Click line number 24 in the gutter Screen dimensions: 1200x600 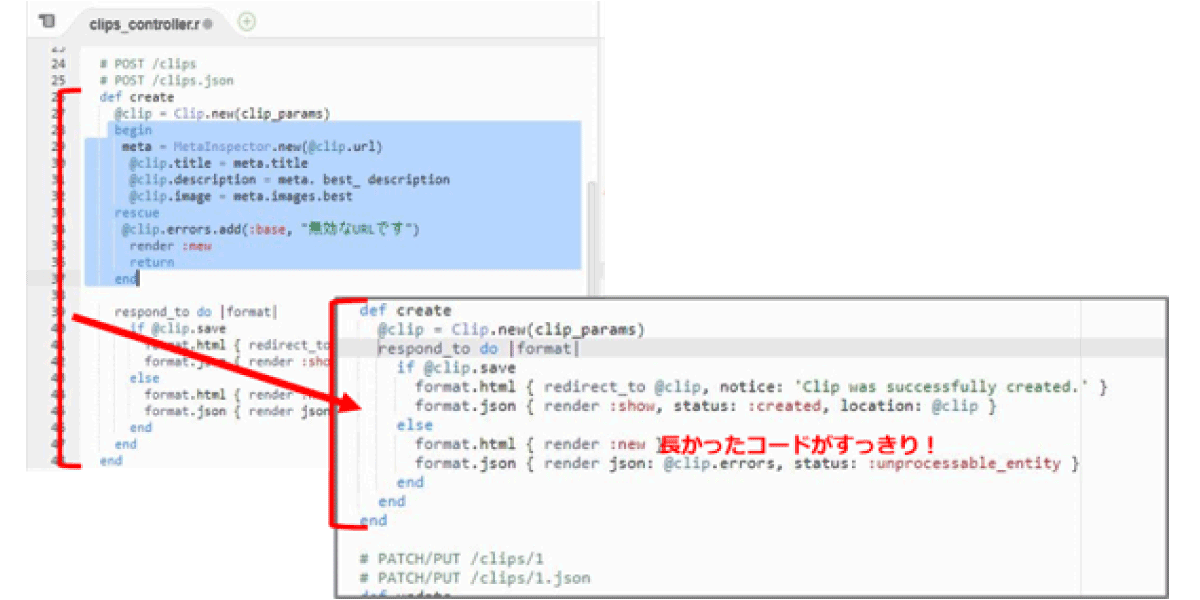(x=57, y=64)
